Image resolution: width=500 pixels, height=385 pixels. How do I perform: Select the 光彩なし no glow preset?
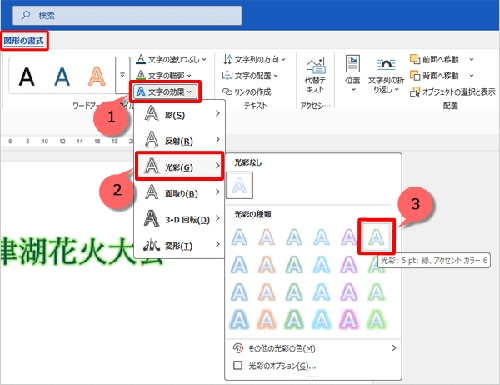point(239,185)
